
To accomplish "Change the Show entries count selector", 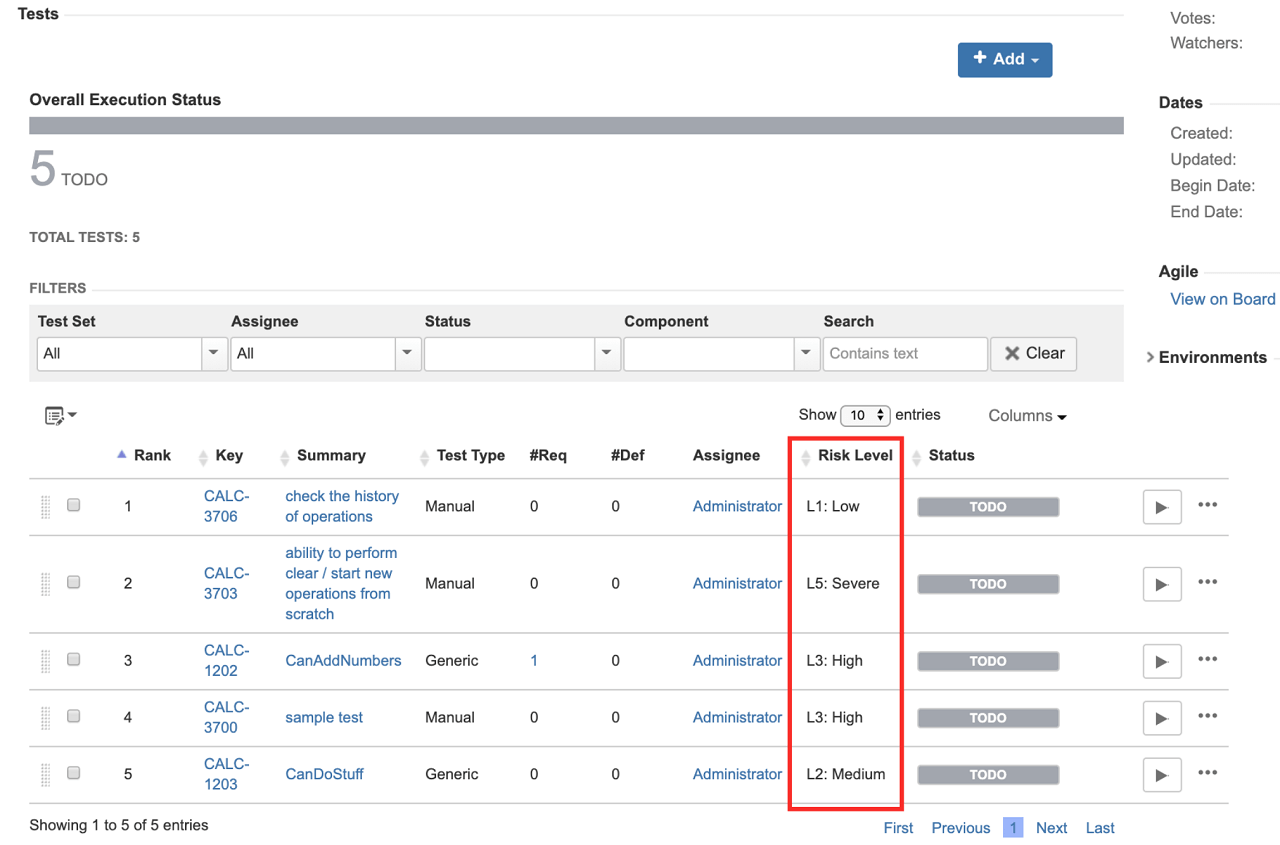I will tap(865, 415).
